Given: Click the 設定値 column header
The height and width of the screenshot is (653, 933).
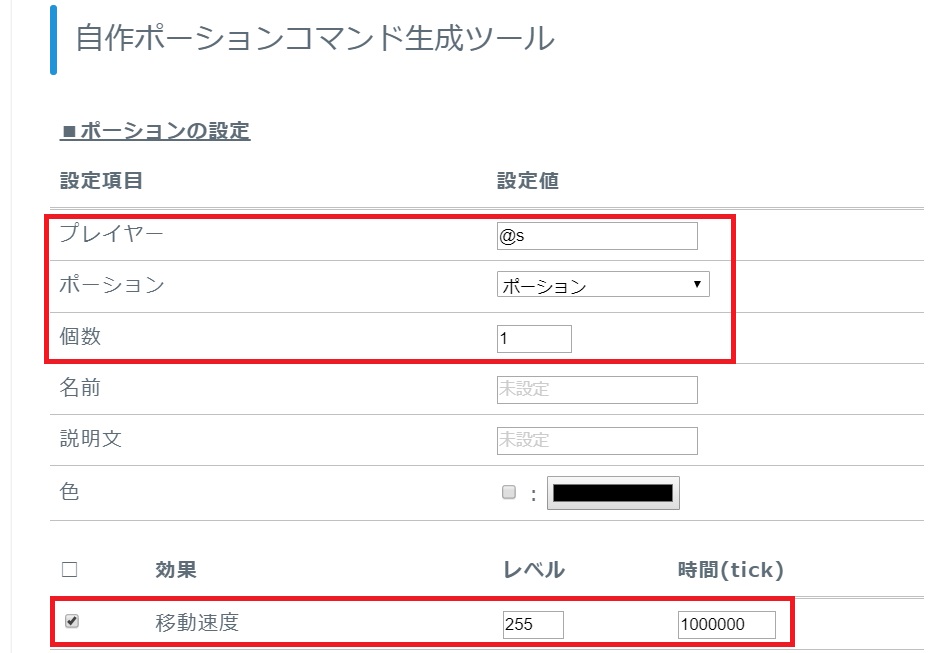Looking at the screenshot, I should tap(528, 180).
